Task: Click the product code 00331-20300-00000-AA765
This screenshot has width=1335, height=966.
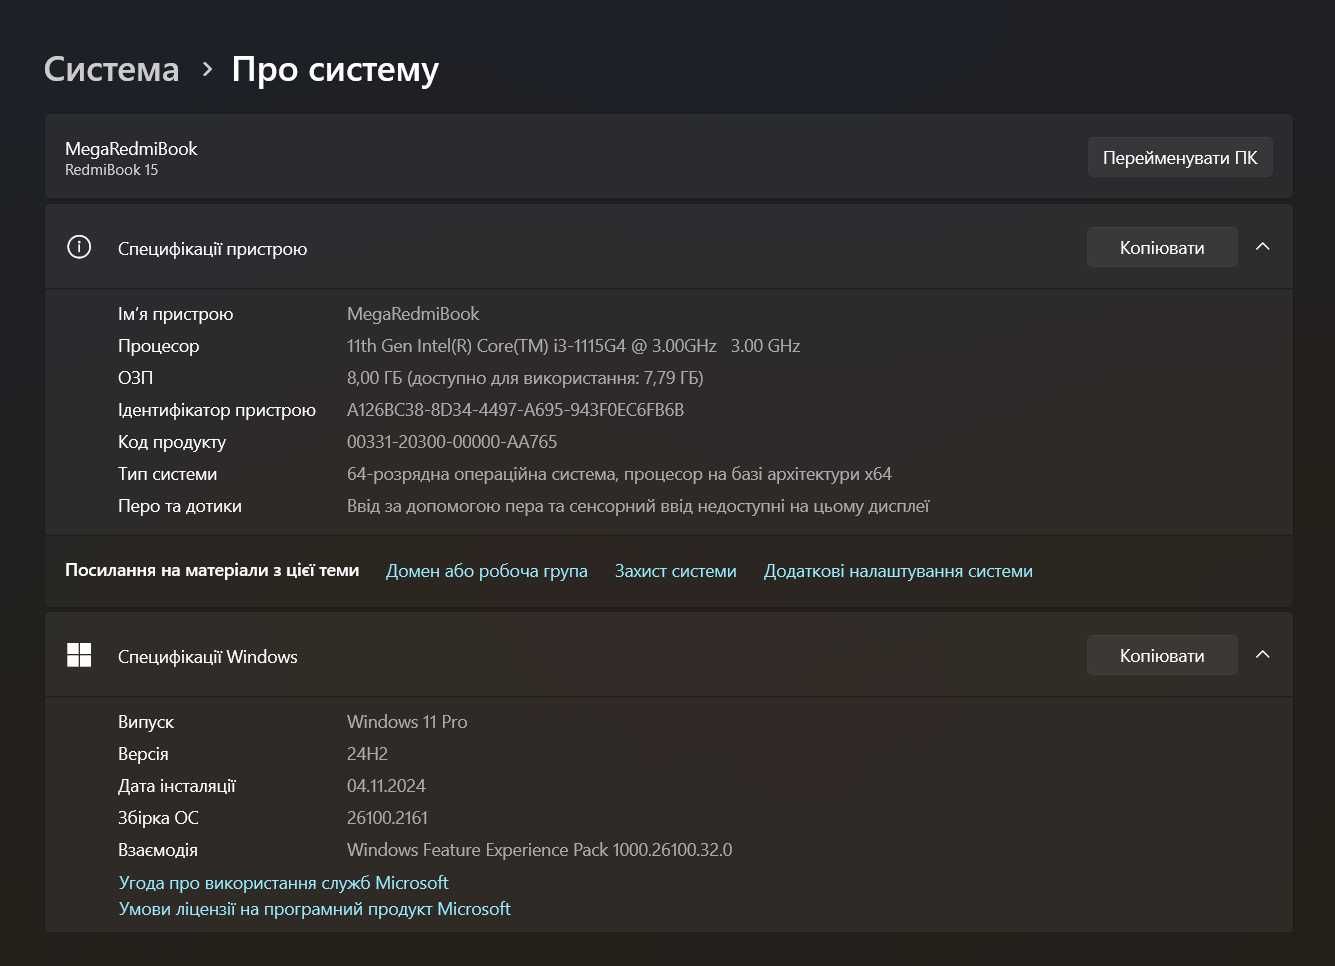Action: (x=452, y=442)
